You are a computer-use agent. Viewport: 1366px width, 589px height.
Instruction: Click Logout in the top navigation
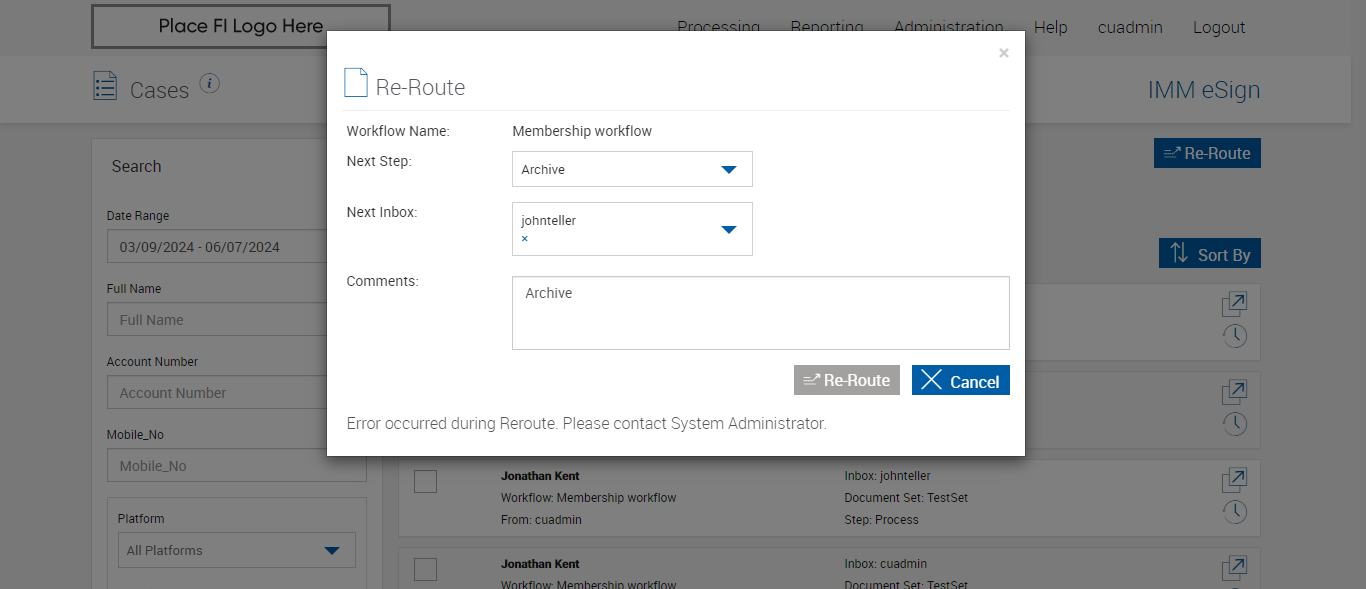click(1218, 28)
